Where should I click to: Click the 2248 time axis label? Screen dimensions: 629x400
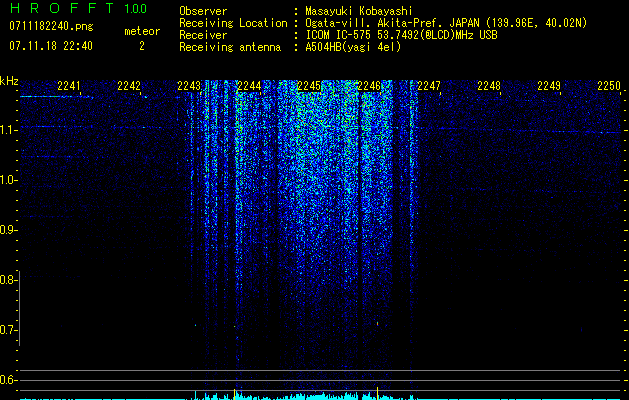click(x=489, y=86)
